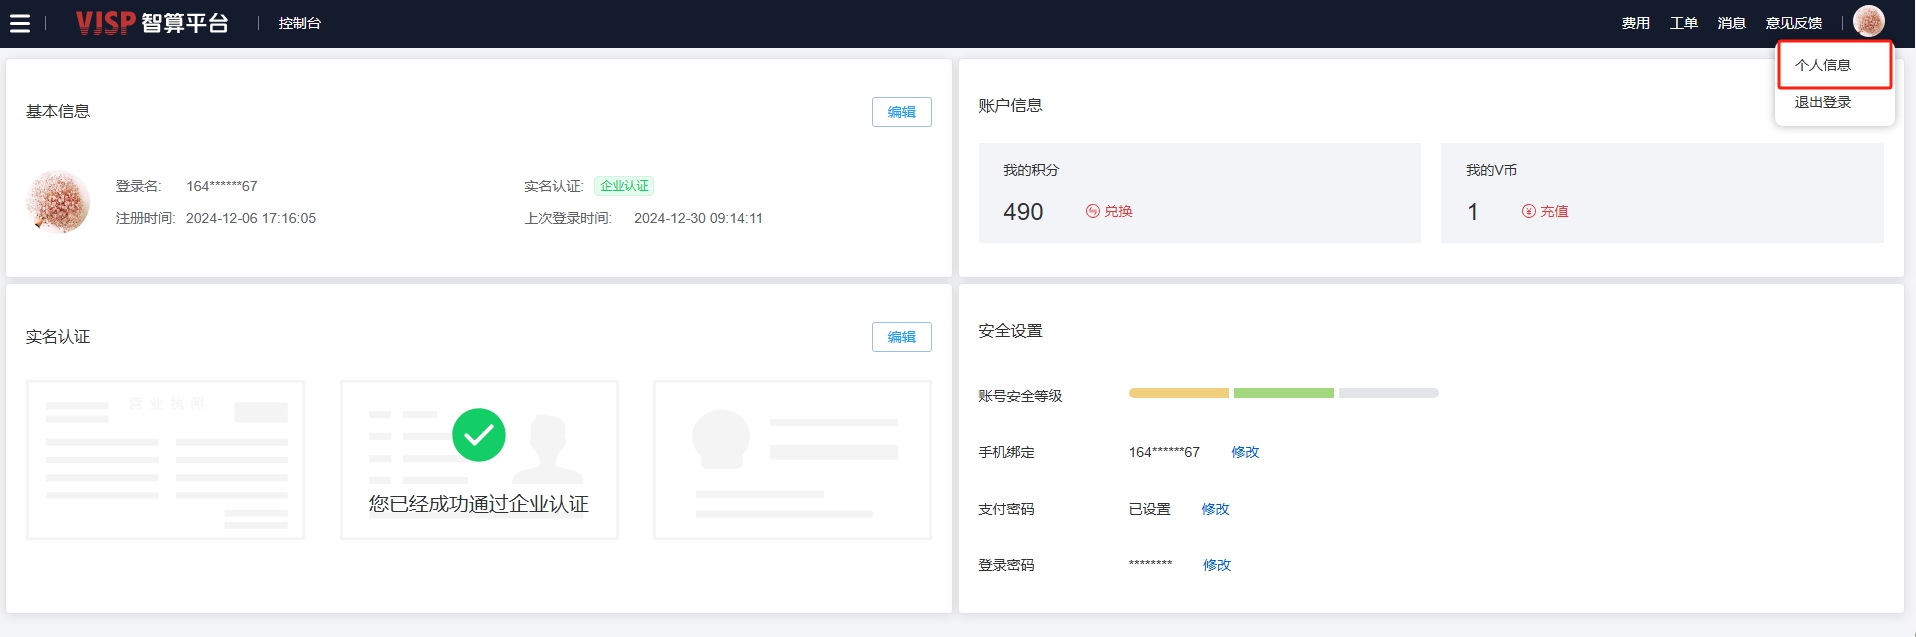
Task: Click the VISP 智算平台 logo
Action: click(152, 23)
